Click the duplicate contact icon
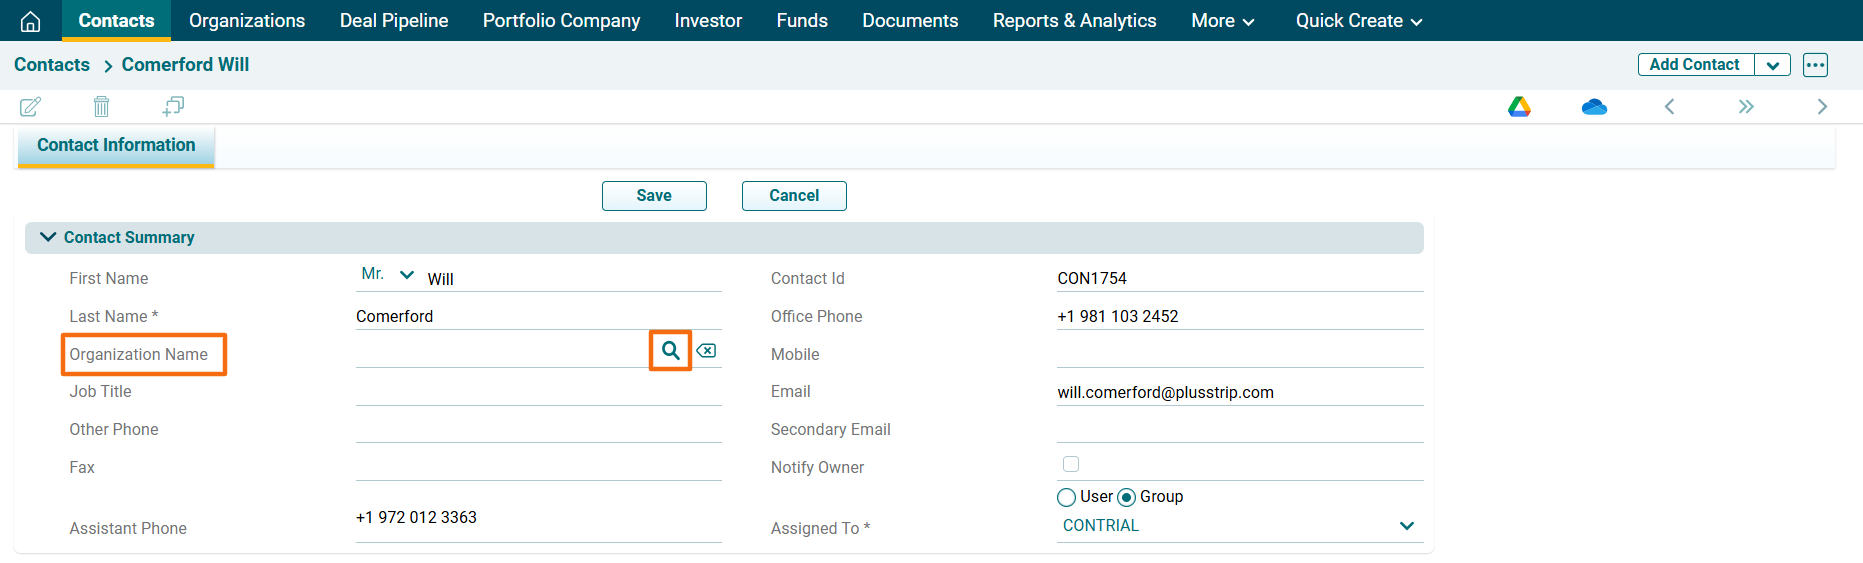This screenshot has height=563, width=1863. (x=173, y=106)
